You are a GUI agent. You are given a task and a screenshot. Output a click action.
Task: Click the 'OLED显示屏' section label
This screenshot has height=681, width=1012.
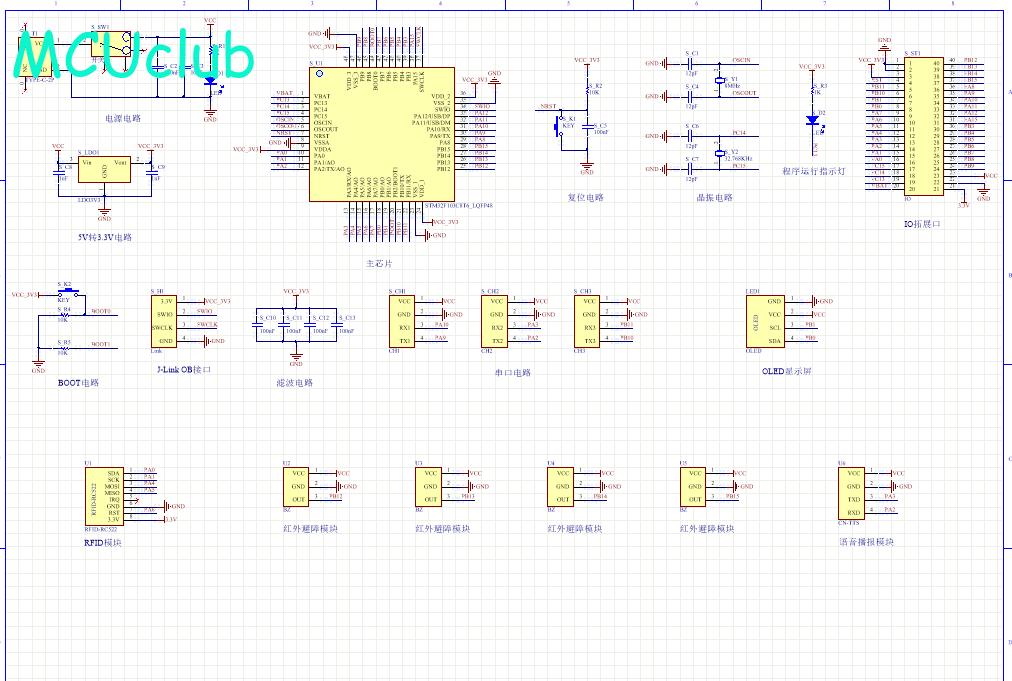(x=787, y=371)
